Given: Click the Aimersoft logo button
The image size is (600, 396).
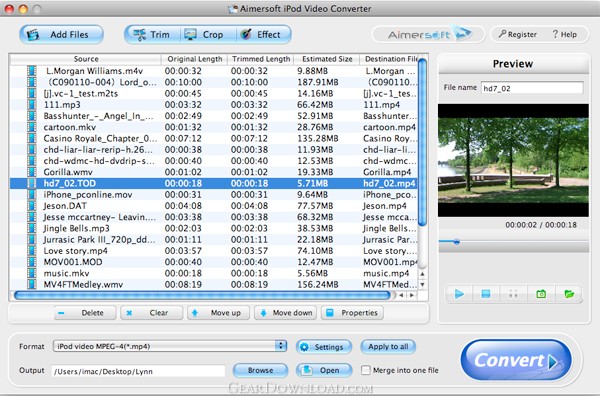Looking at the screenshot, I should click(428, 34).
